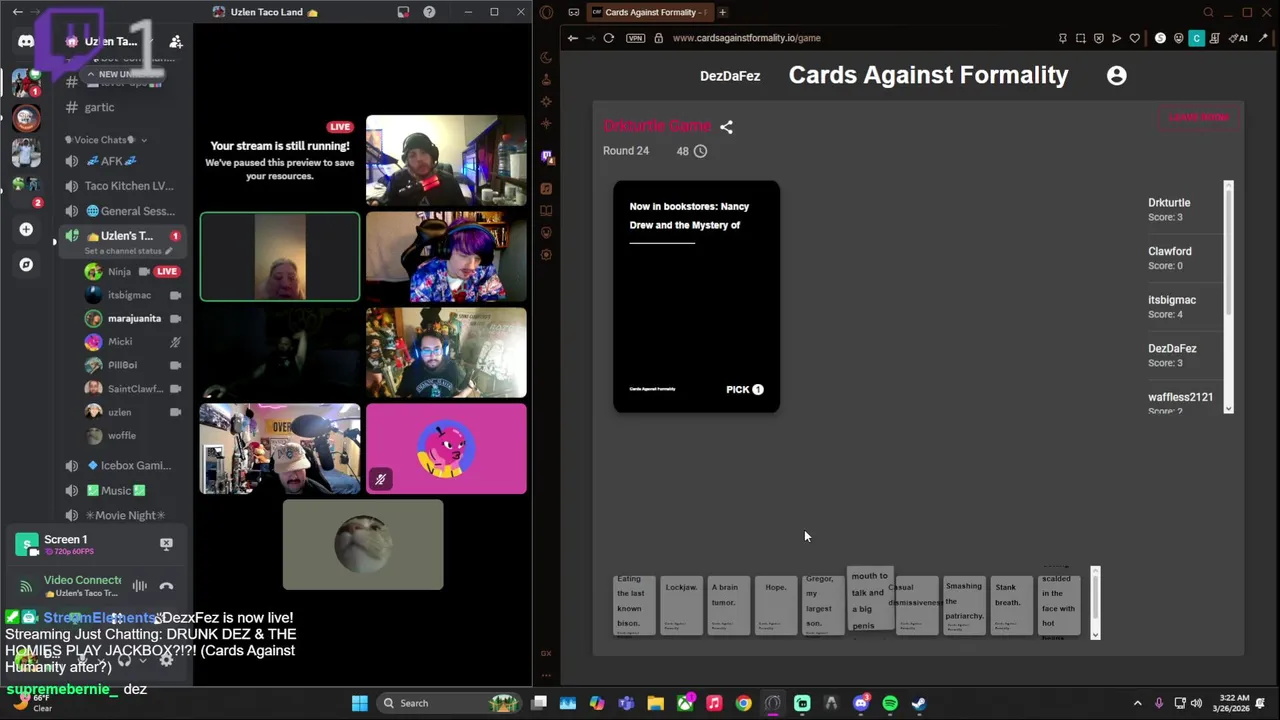Select woffle in voice member list
Screen dimensions: 1280x720
point(132,435)
